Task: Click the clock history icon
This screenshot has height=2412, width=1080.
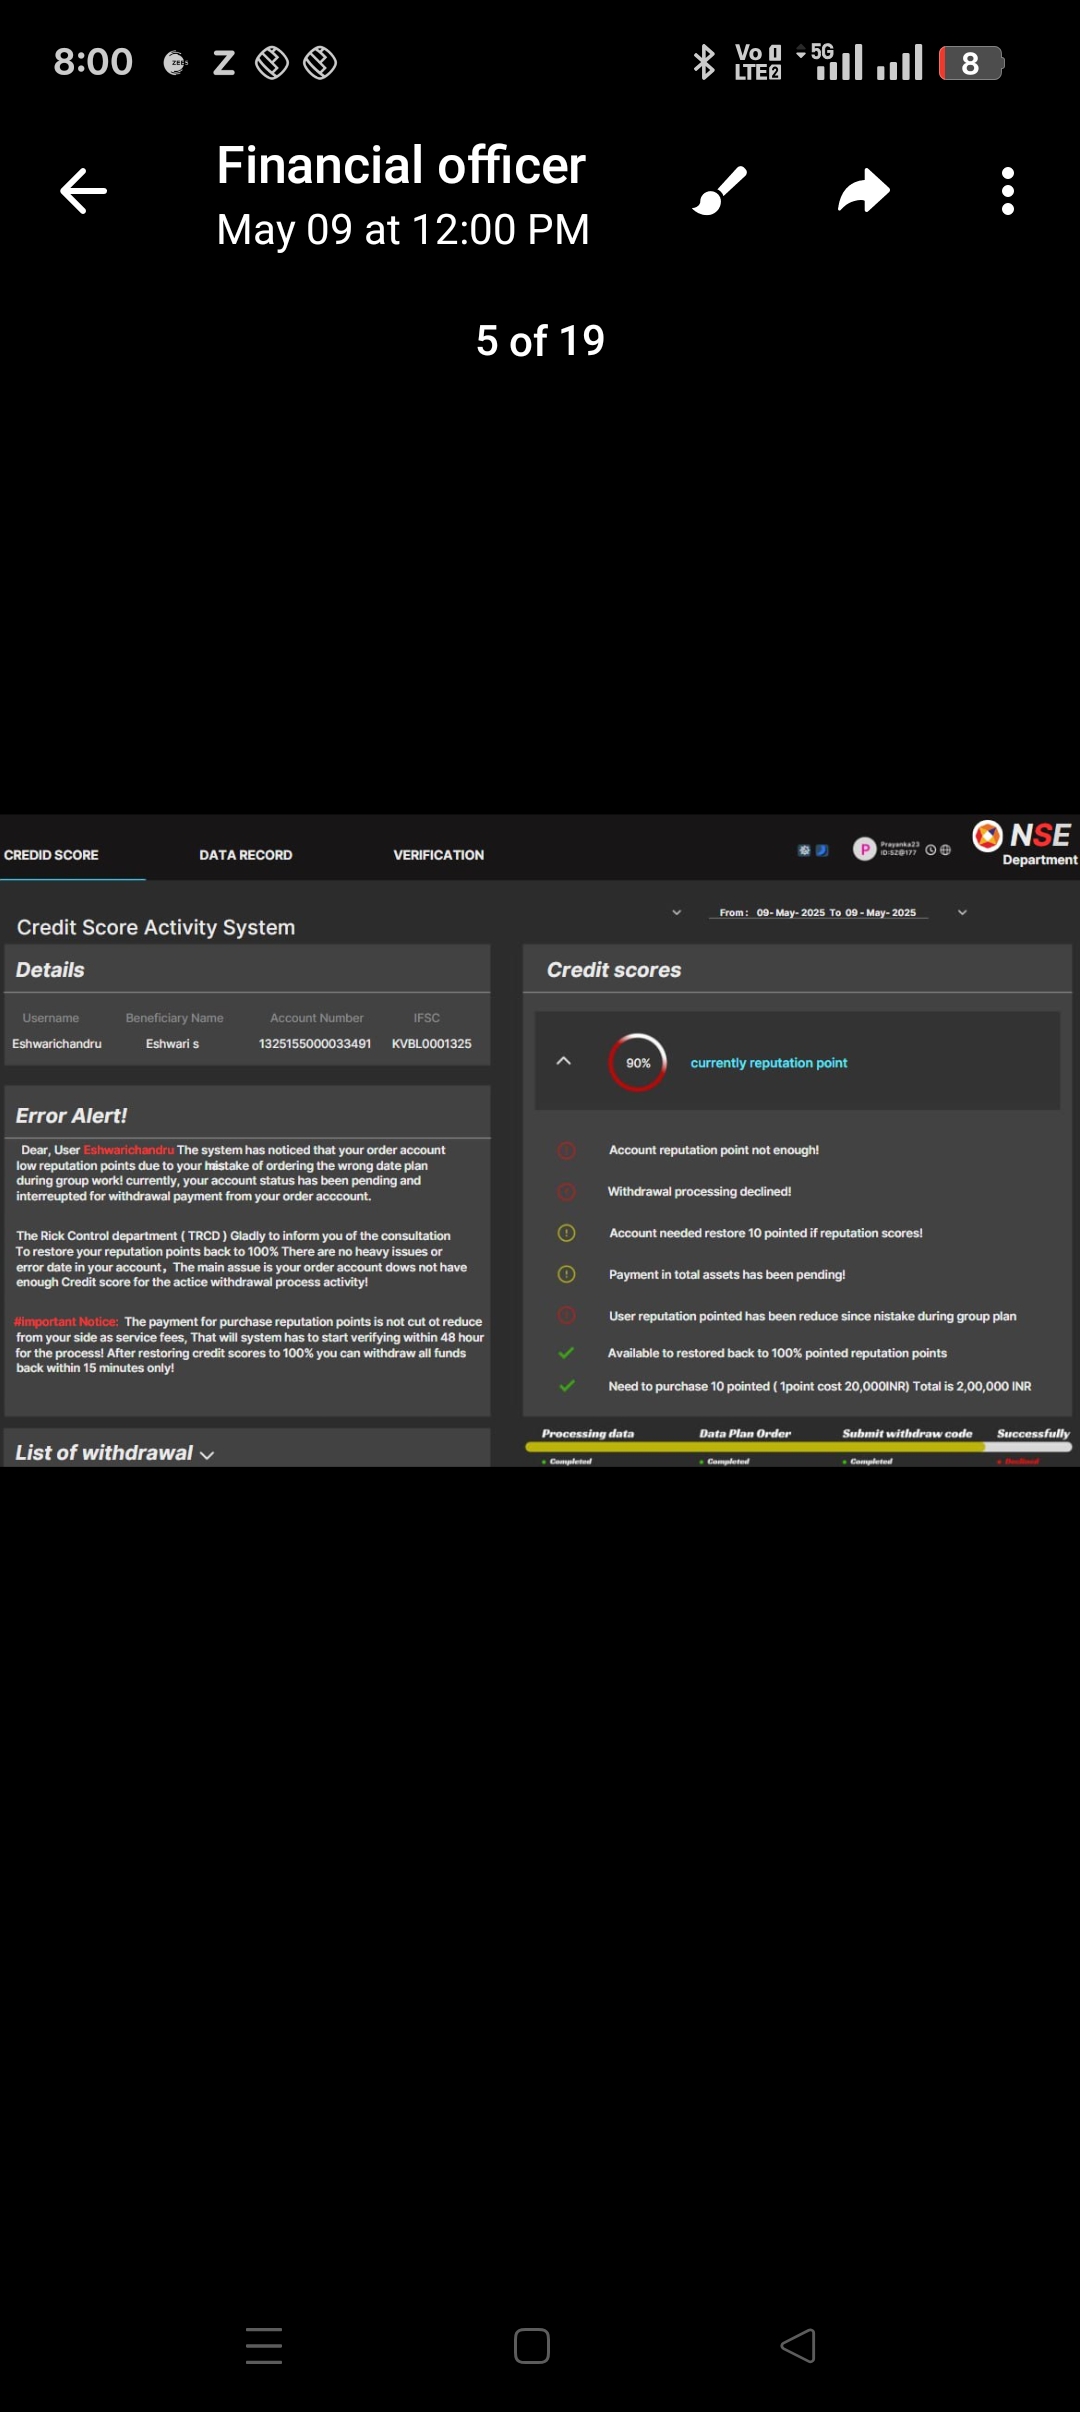Action: pos(931,850)
